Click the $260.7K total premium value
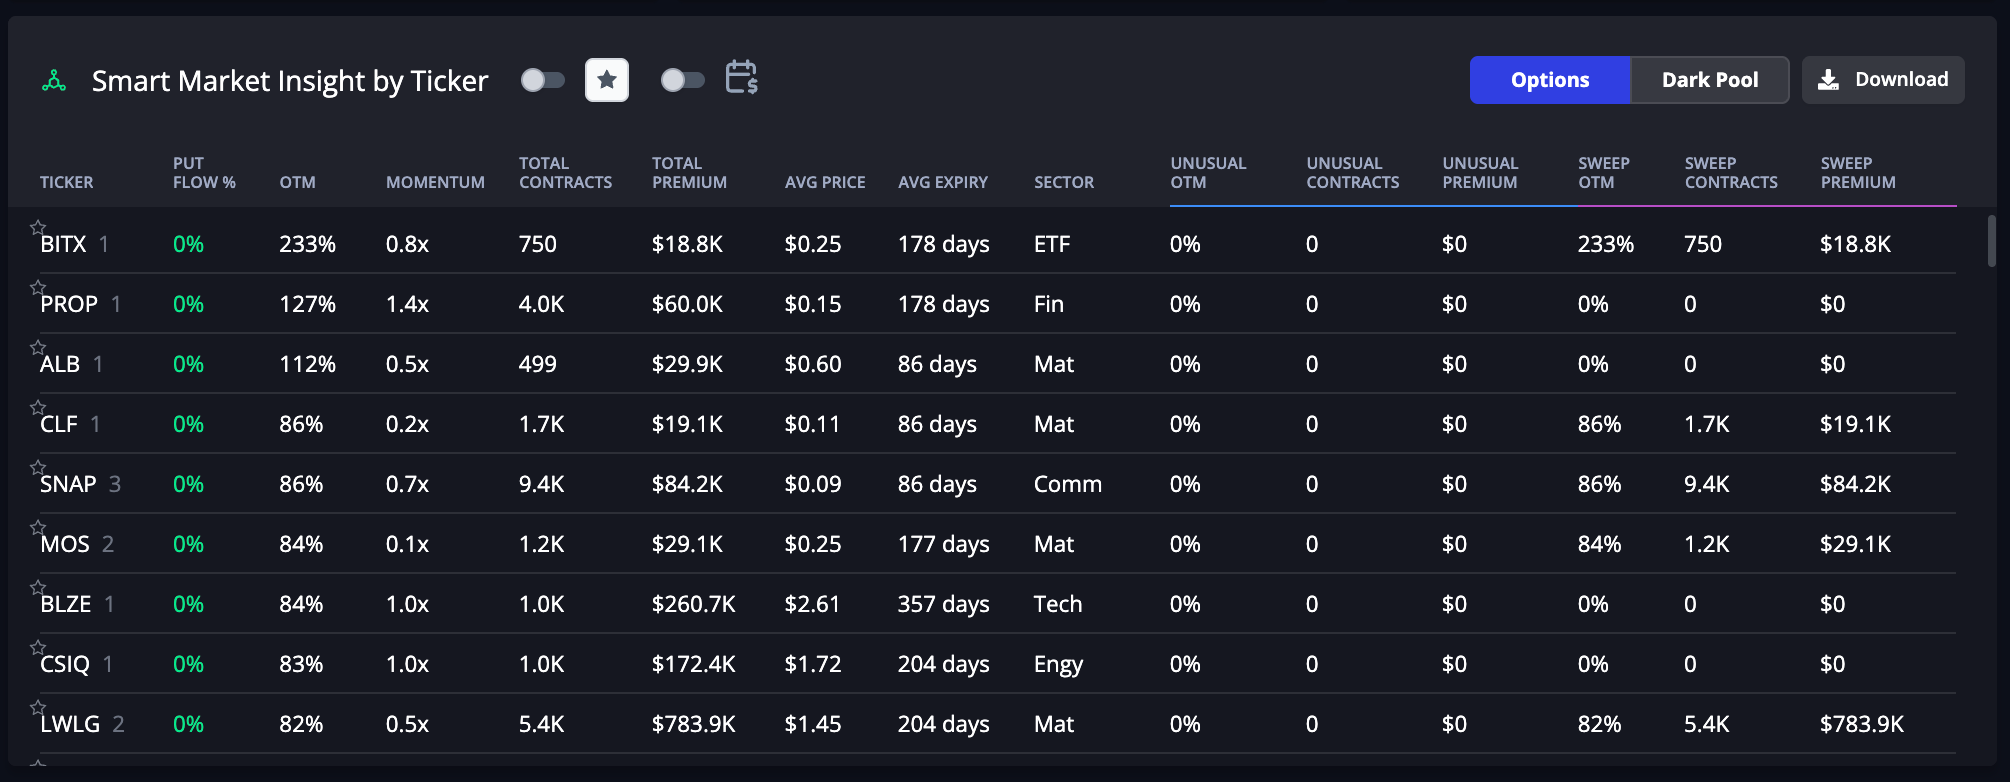This screenshot has width=2010, height=782. pyautogui.click(x=693, y=604)
